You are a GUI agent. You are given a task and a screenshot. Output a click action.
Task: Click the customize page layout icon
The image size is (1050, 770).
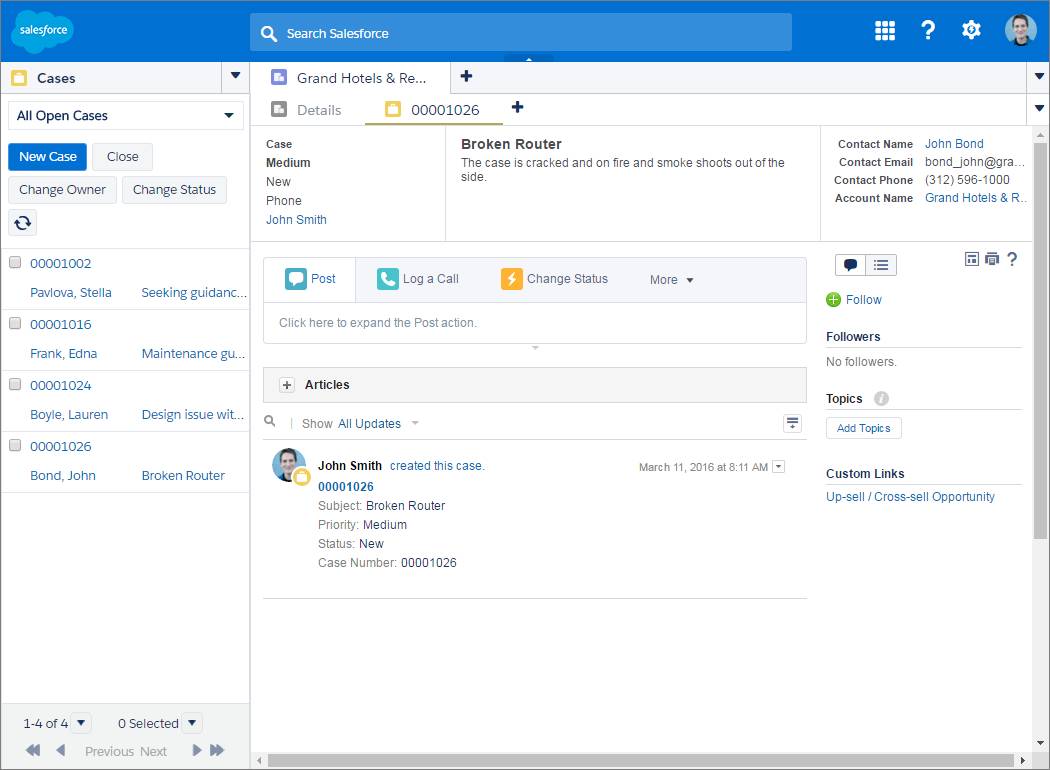pyautogui.click(x=972, y=259)
